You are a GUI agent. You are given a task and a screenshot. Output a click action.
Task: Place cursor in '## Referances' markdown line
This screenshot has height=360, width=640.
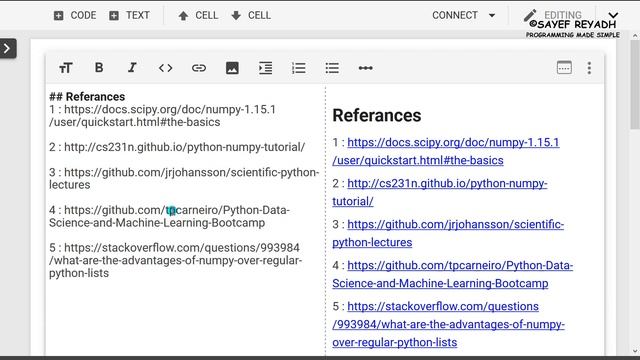click(x=87, y=97)
